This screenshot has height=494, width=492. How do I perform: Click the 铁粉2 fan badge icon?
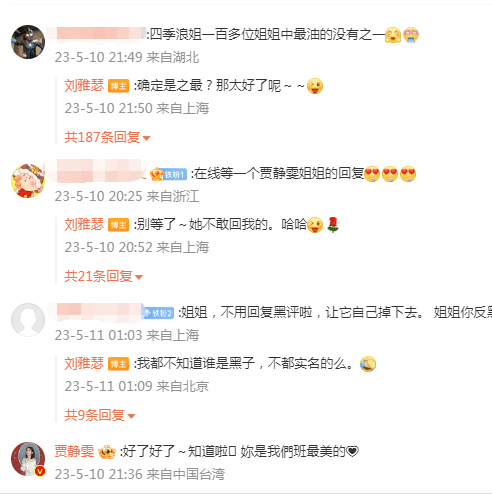click(x=158, y=313)
